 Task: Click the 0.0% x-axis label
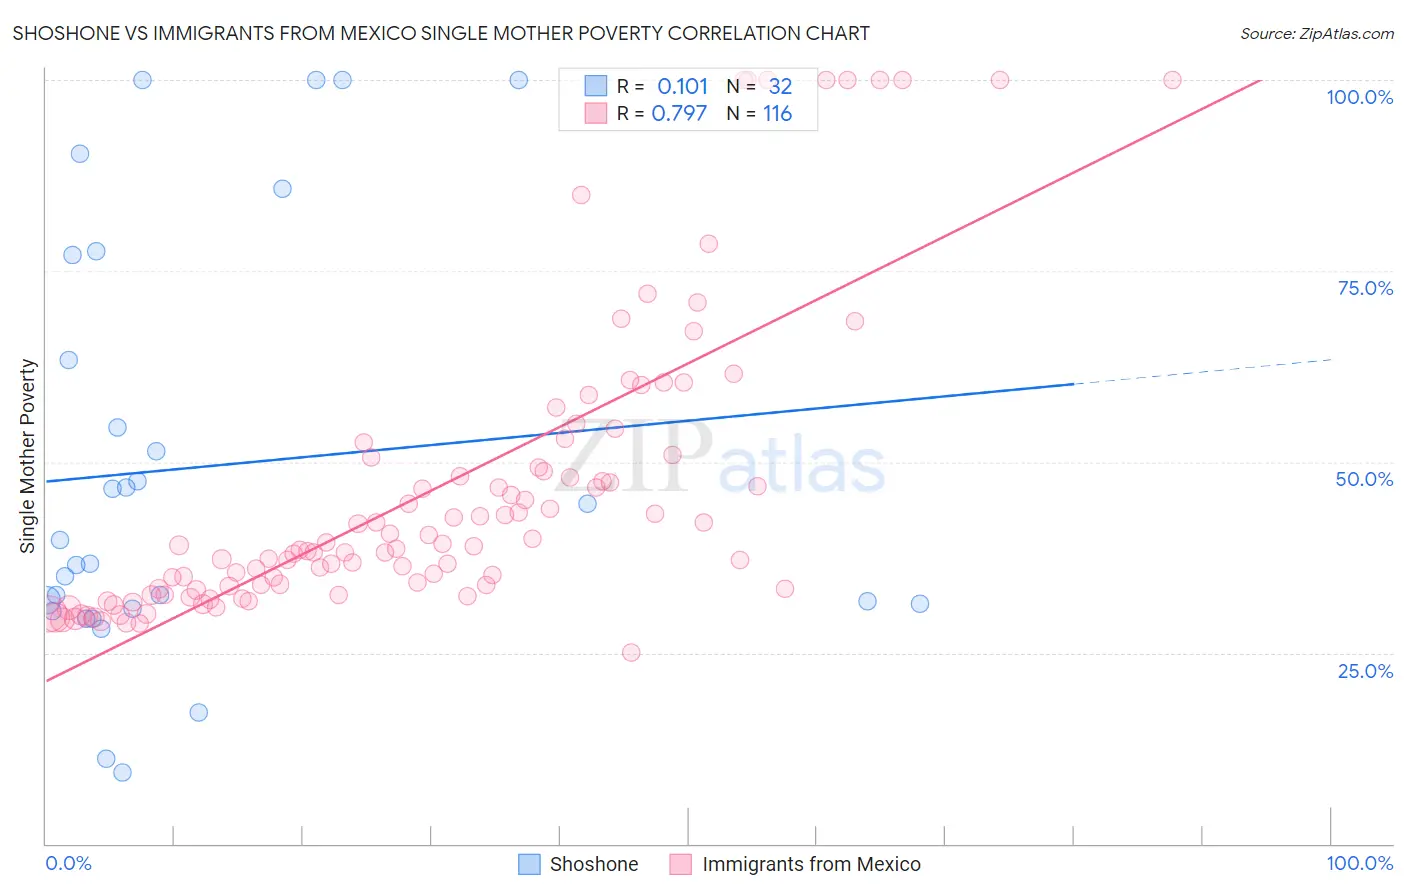[69, 863]
